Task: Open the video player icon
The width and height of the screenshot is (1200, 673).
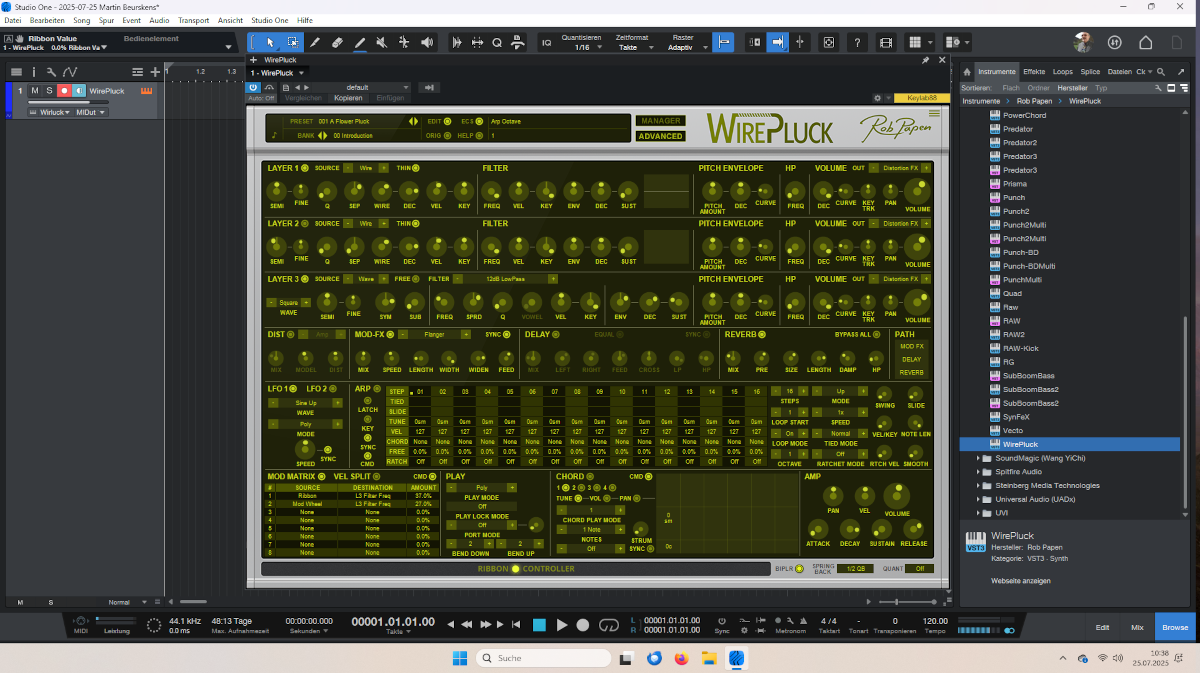Action: (886, 42)
